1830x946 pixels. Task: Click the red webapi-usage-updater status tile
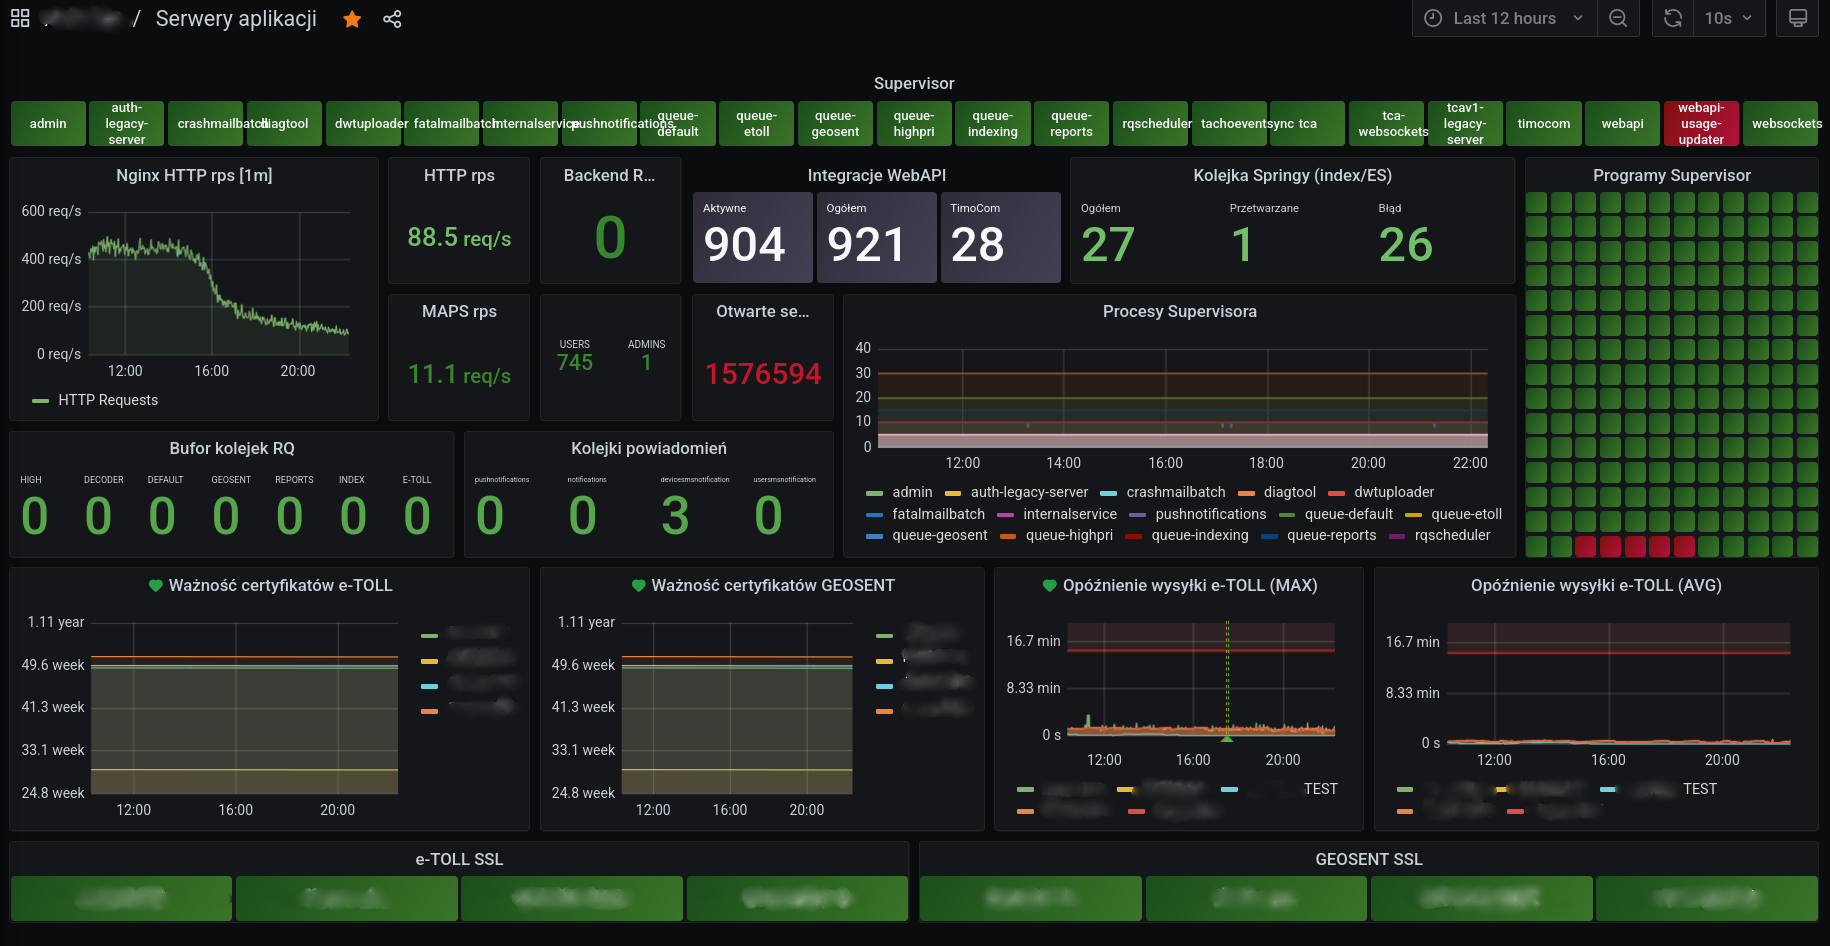point(1701,124)
